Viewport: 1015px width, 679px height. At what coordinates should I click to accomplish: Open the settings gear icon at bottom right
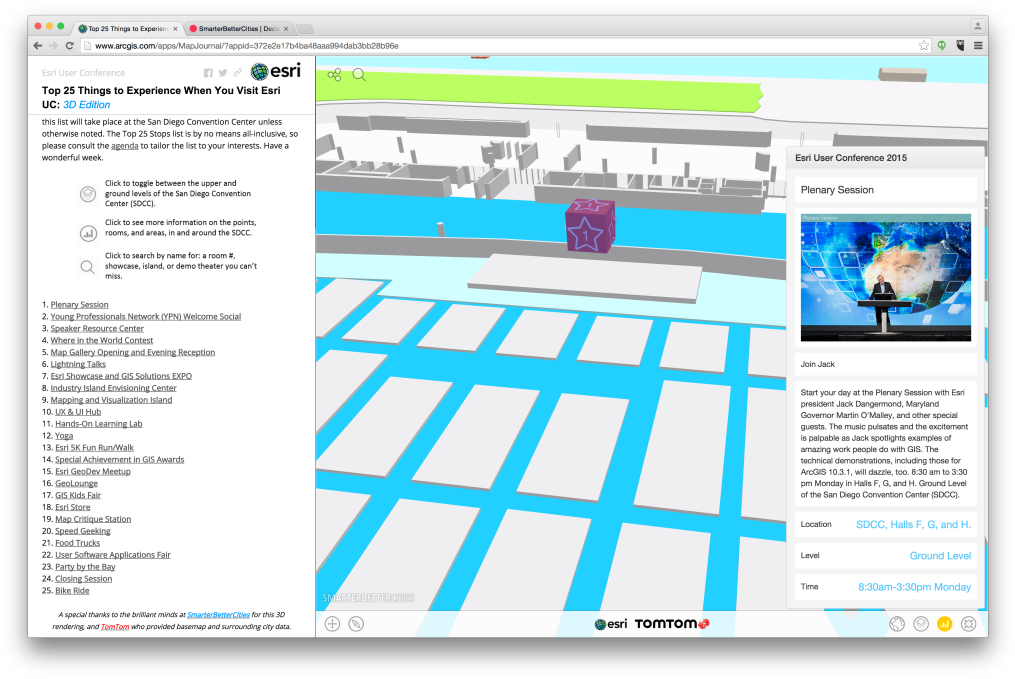968,624
